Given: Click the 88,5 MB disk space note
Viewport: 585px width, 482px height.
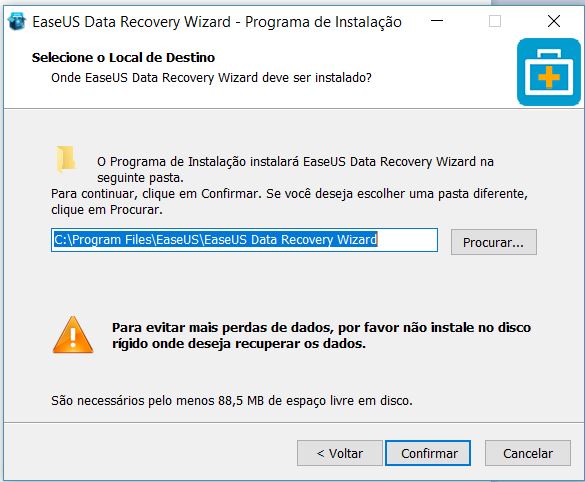Looking at the screenshot, I should (232, 401).
